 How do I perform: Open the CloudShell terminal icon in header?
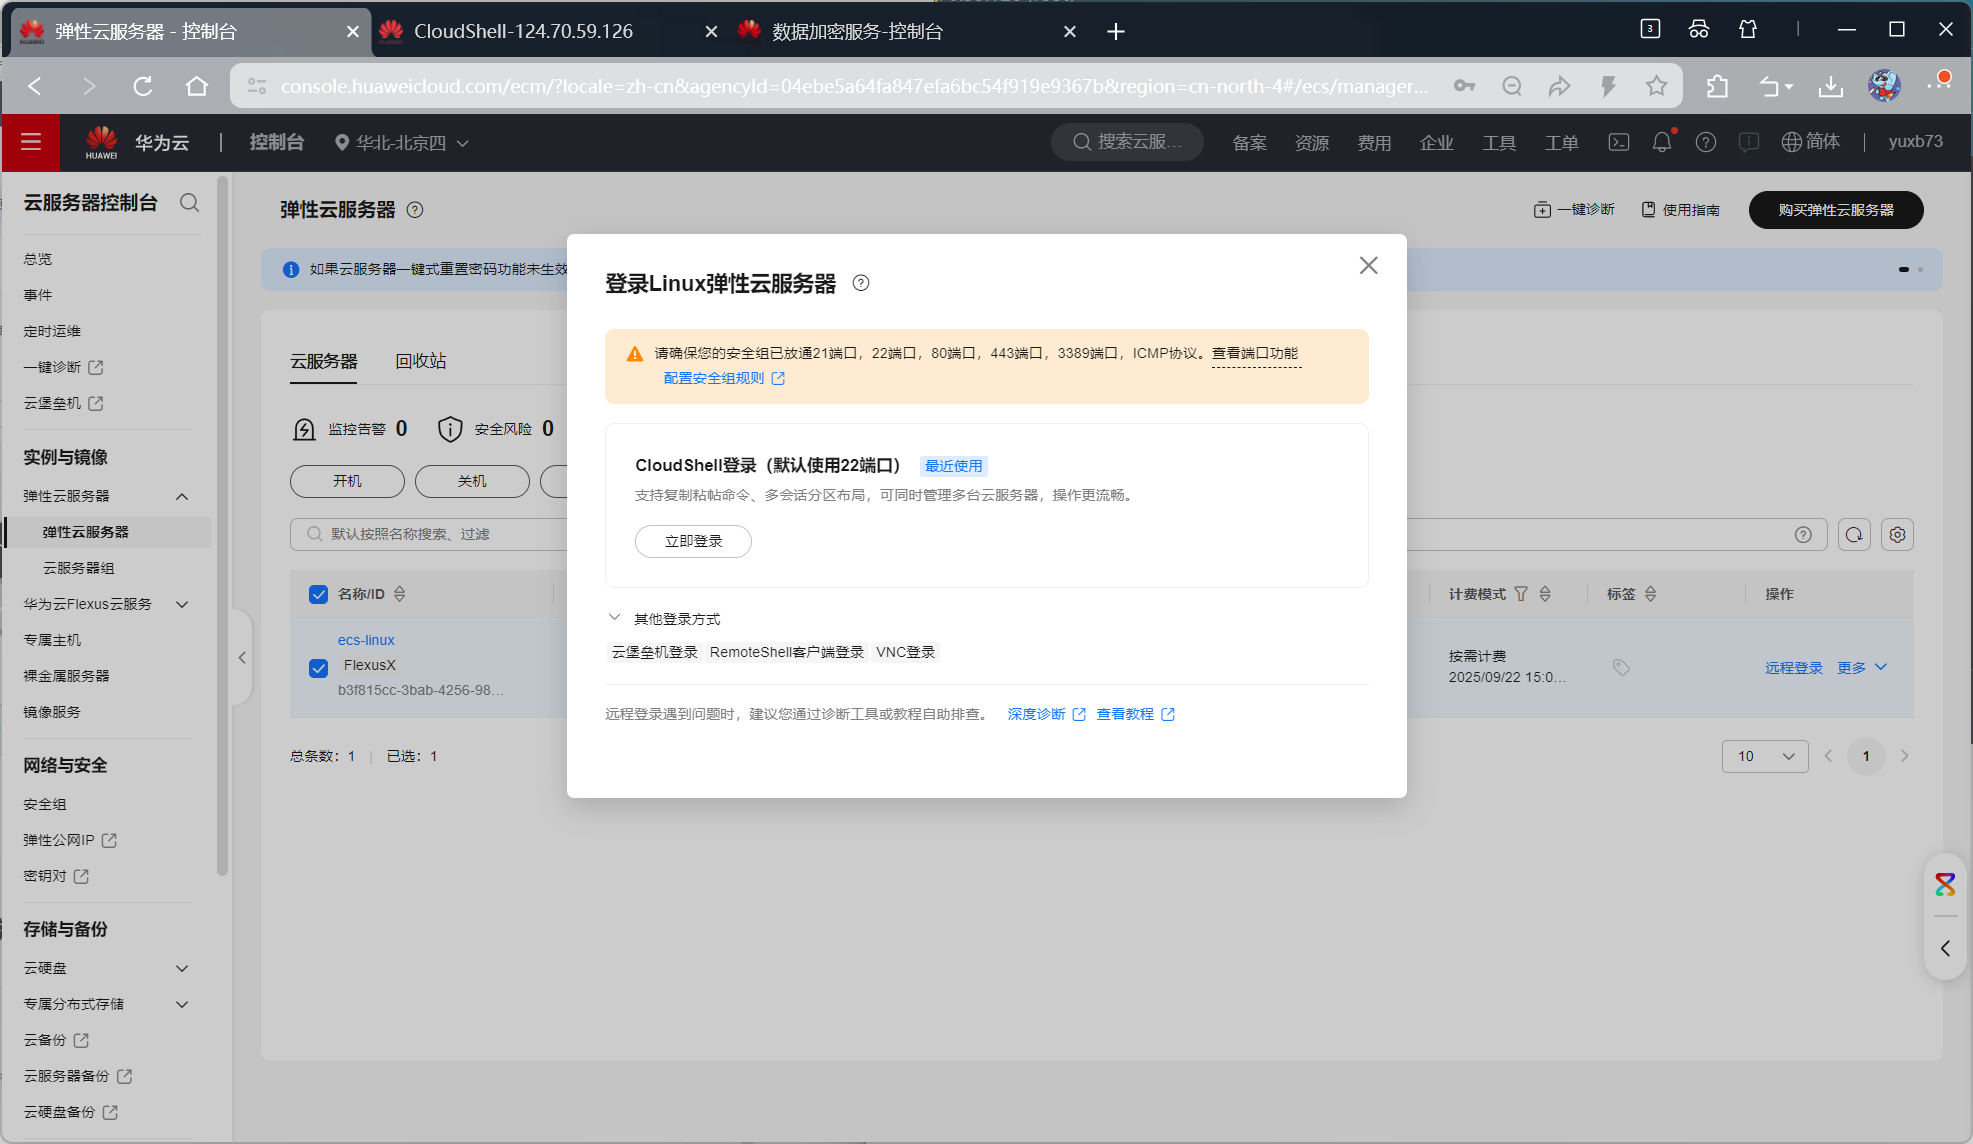click(1618, 142)
